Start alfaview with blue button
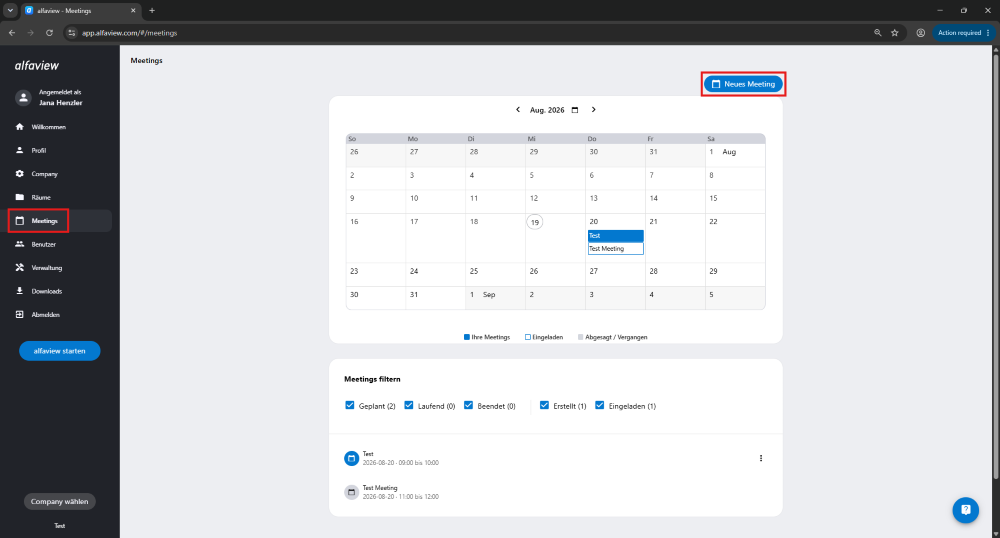 59,351
